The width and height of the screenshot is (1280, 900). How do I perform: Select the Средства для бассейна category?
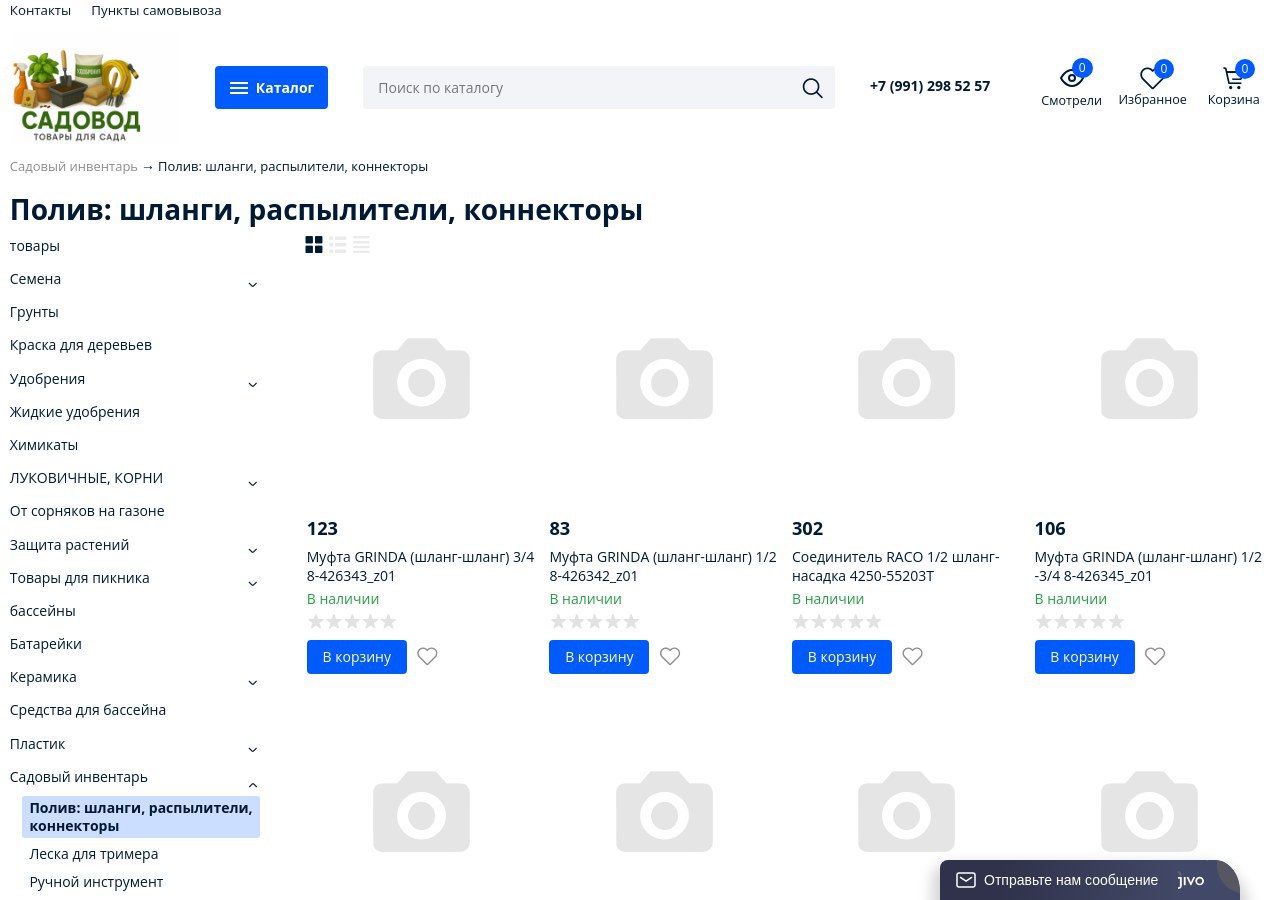pyautogui.click(x=88, y=710)
